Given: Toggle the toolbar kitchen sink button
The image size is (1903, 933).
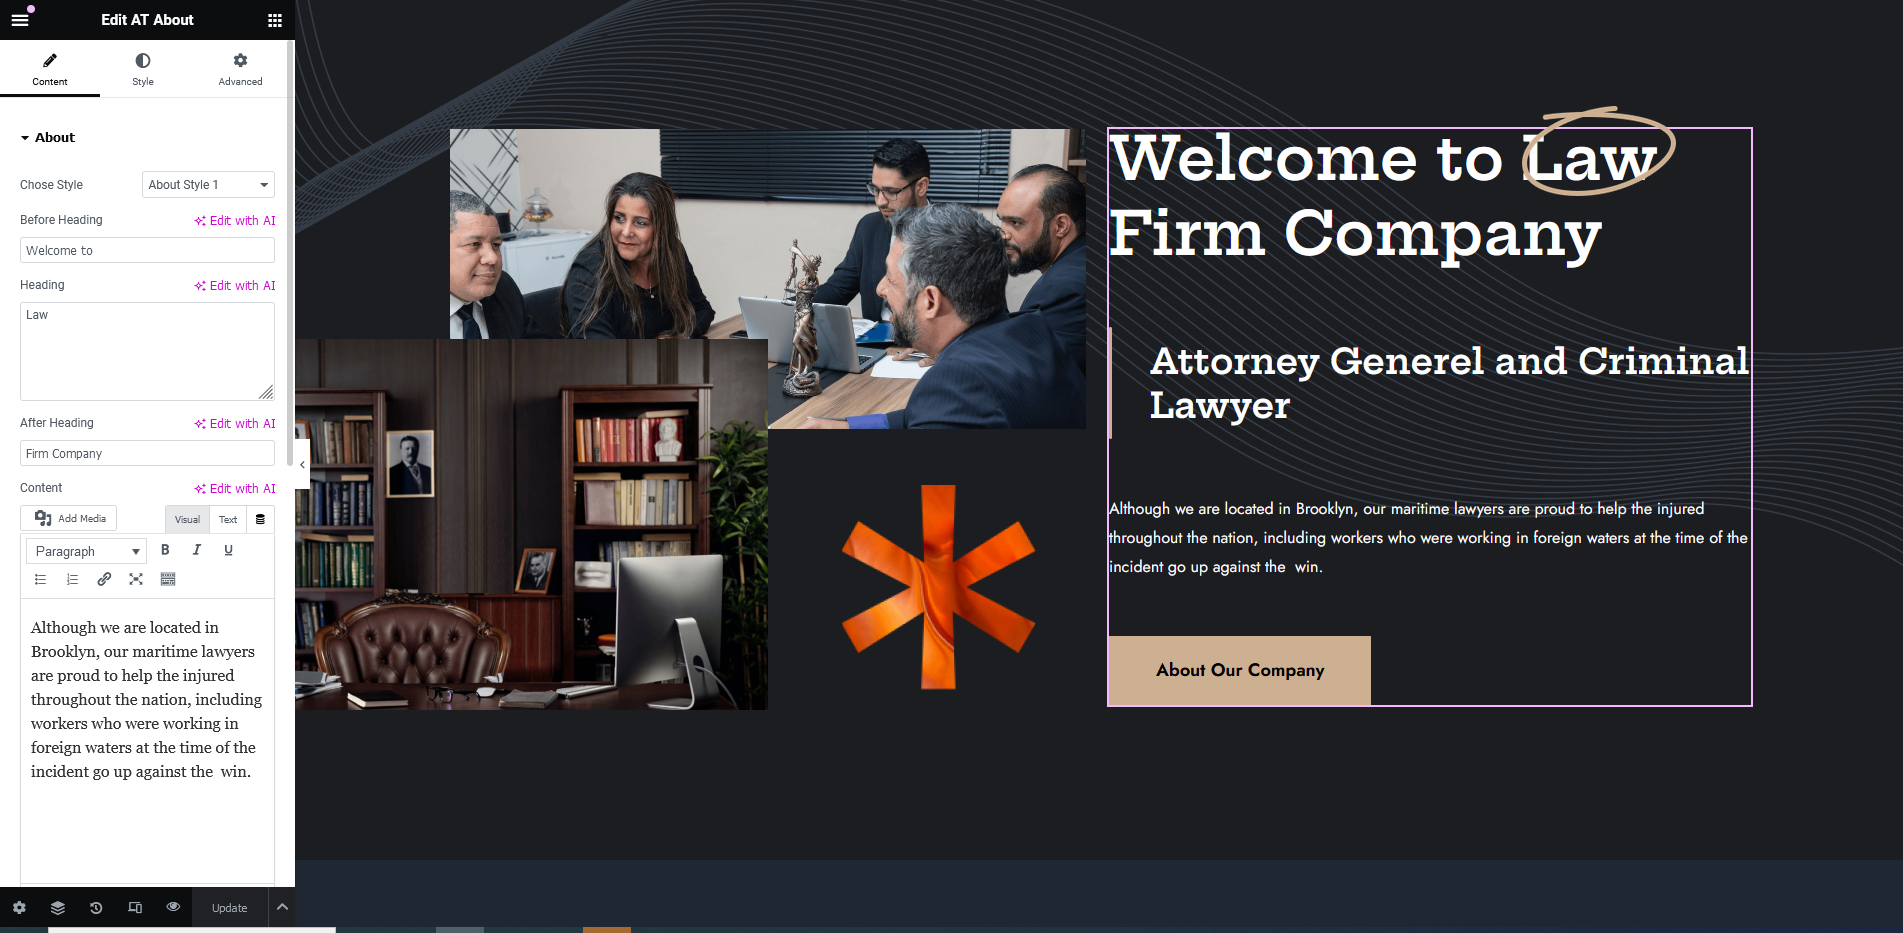Looking at the screenshot, I should pyautogui.click(x=168, y=579).
